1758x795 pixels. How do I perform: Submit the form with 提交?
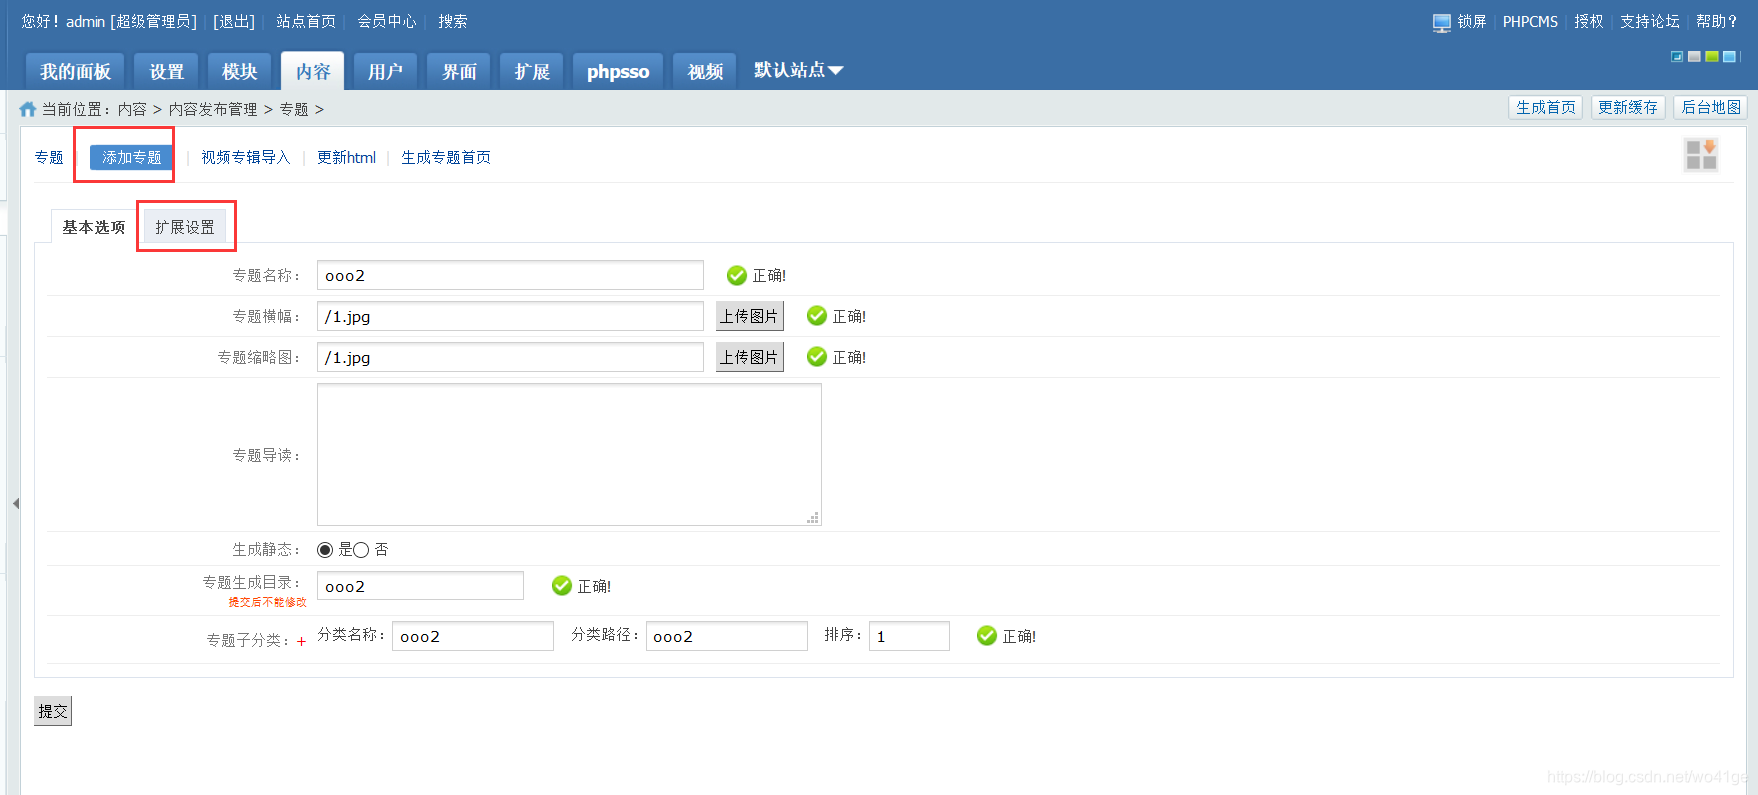53,711
